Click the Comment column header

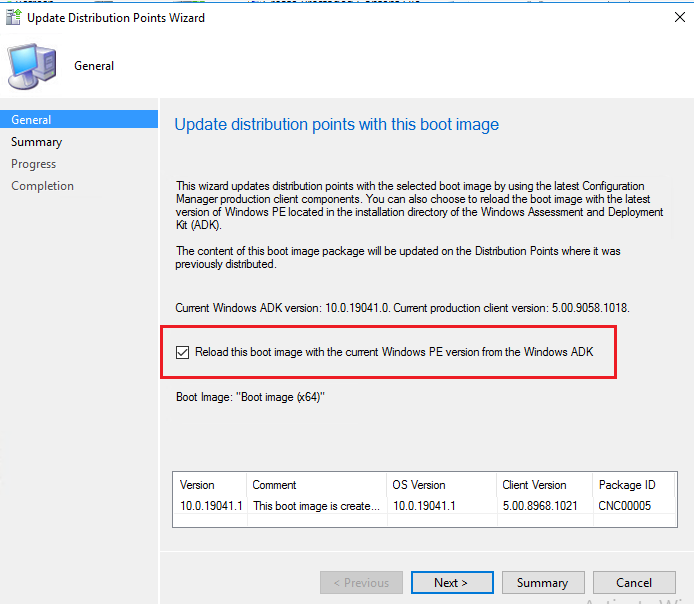[316, 485]
